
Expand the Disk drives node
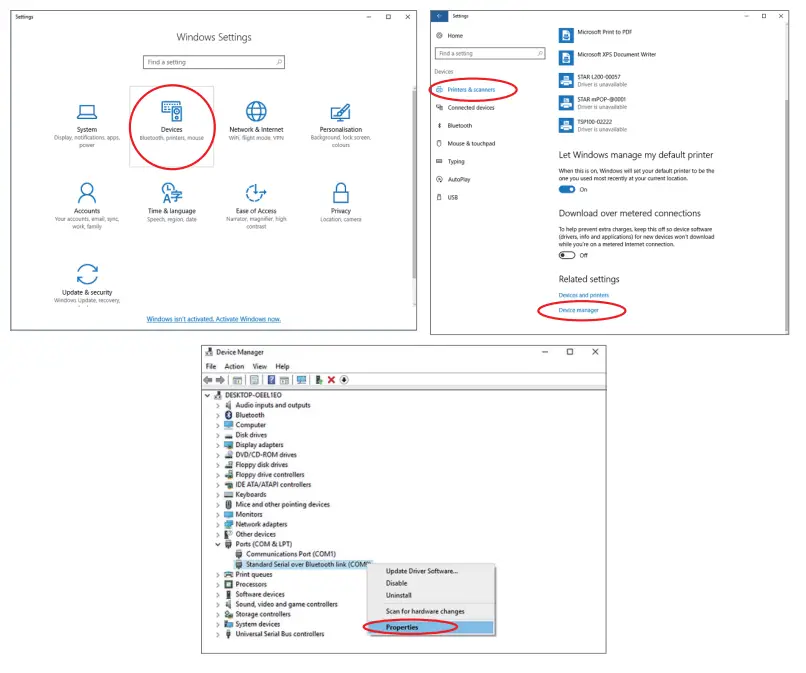[218, 435]
